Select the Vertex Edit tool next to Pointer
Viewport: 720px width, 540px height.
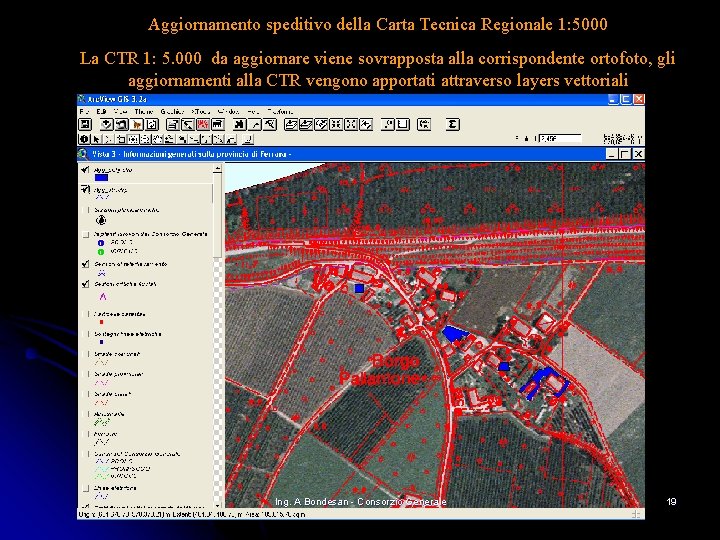click(x=108, y=139)
